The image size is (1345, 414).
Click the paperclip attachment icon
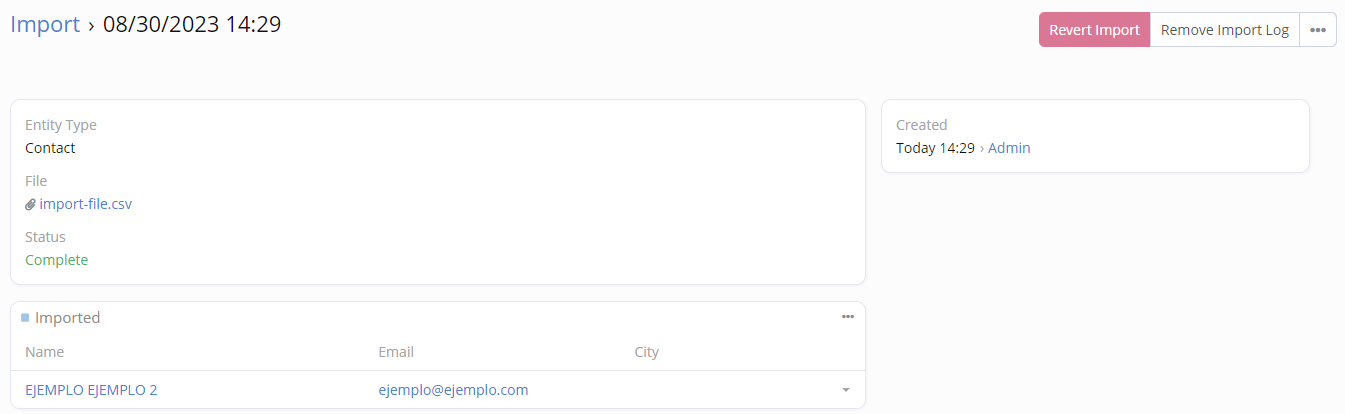(31, 205)
